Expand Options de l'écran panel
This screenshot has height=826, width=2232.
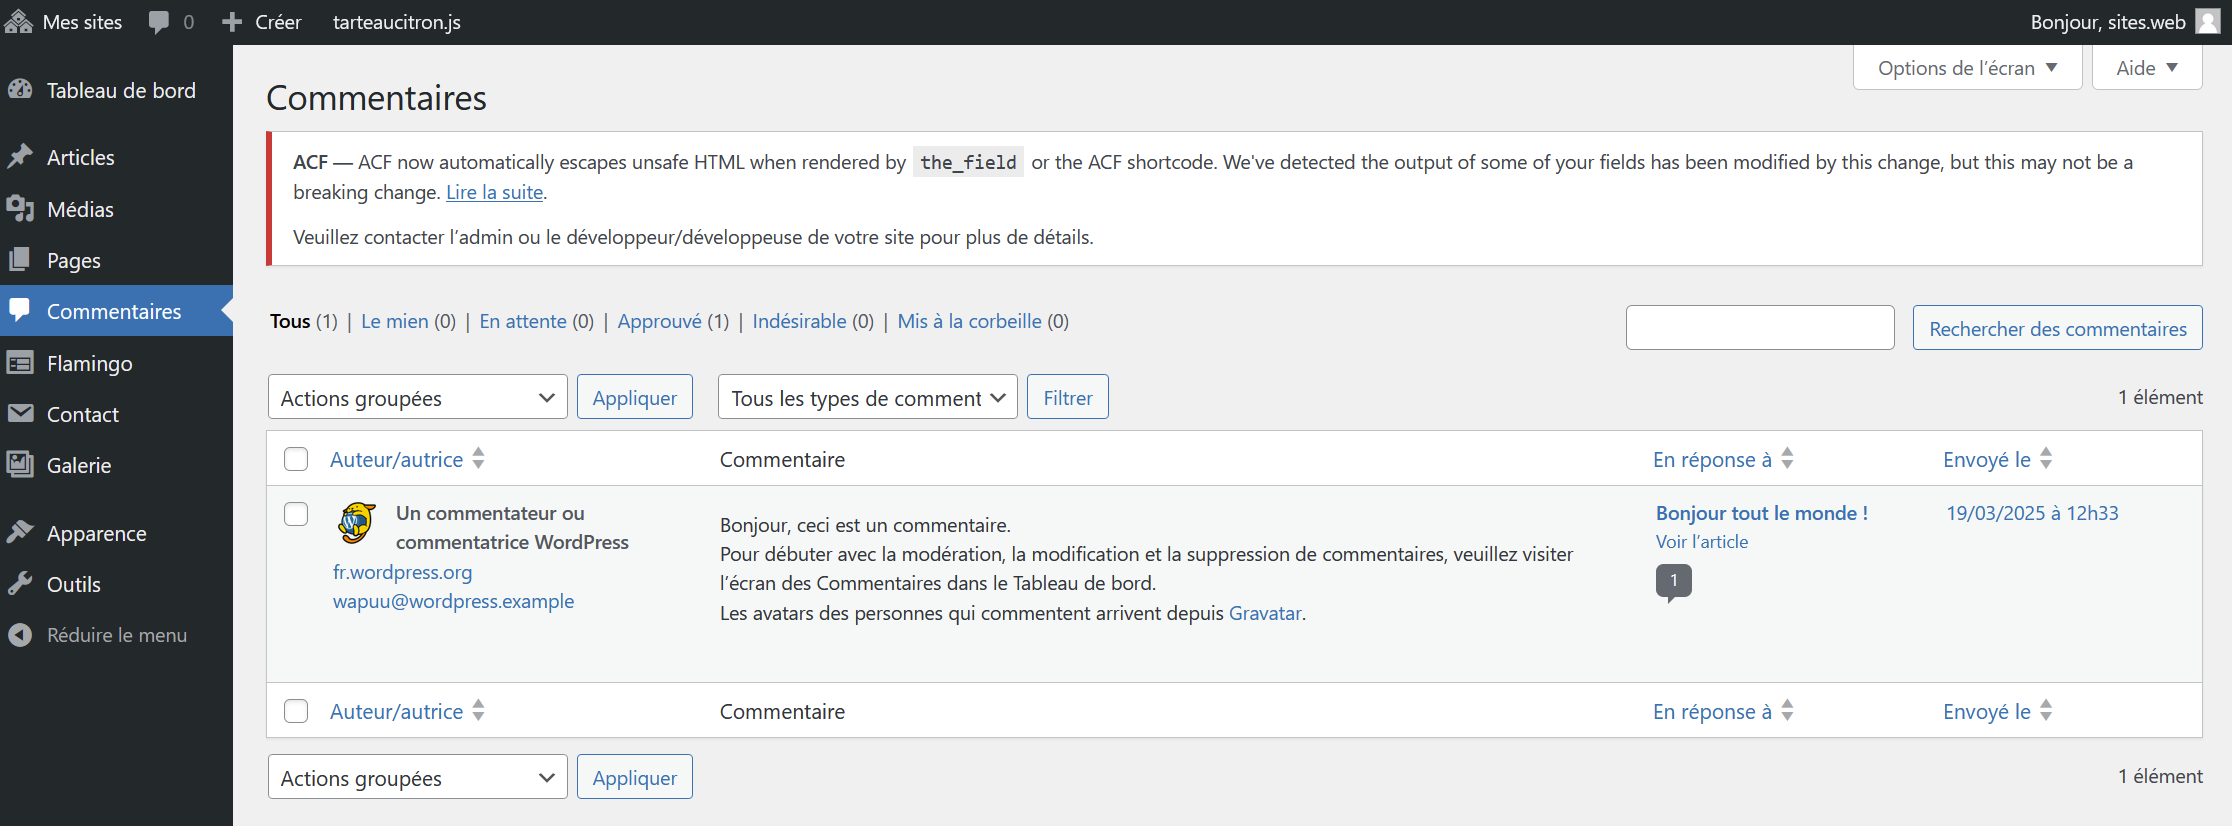point(1967,68)
